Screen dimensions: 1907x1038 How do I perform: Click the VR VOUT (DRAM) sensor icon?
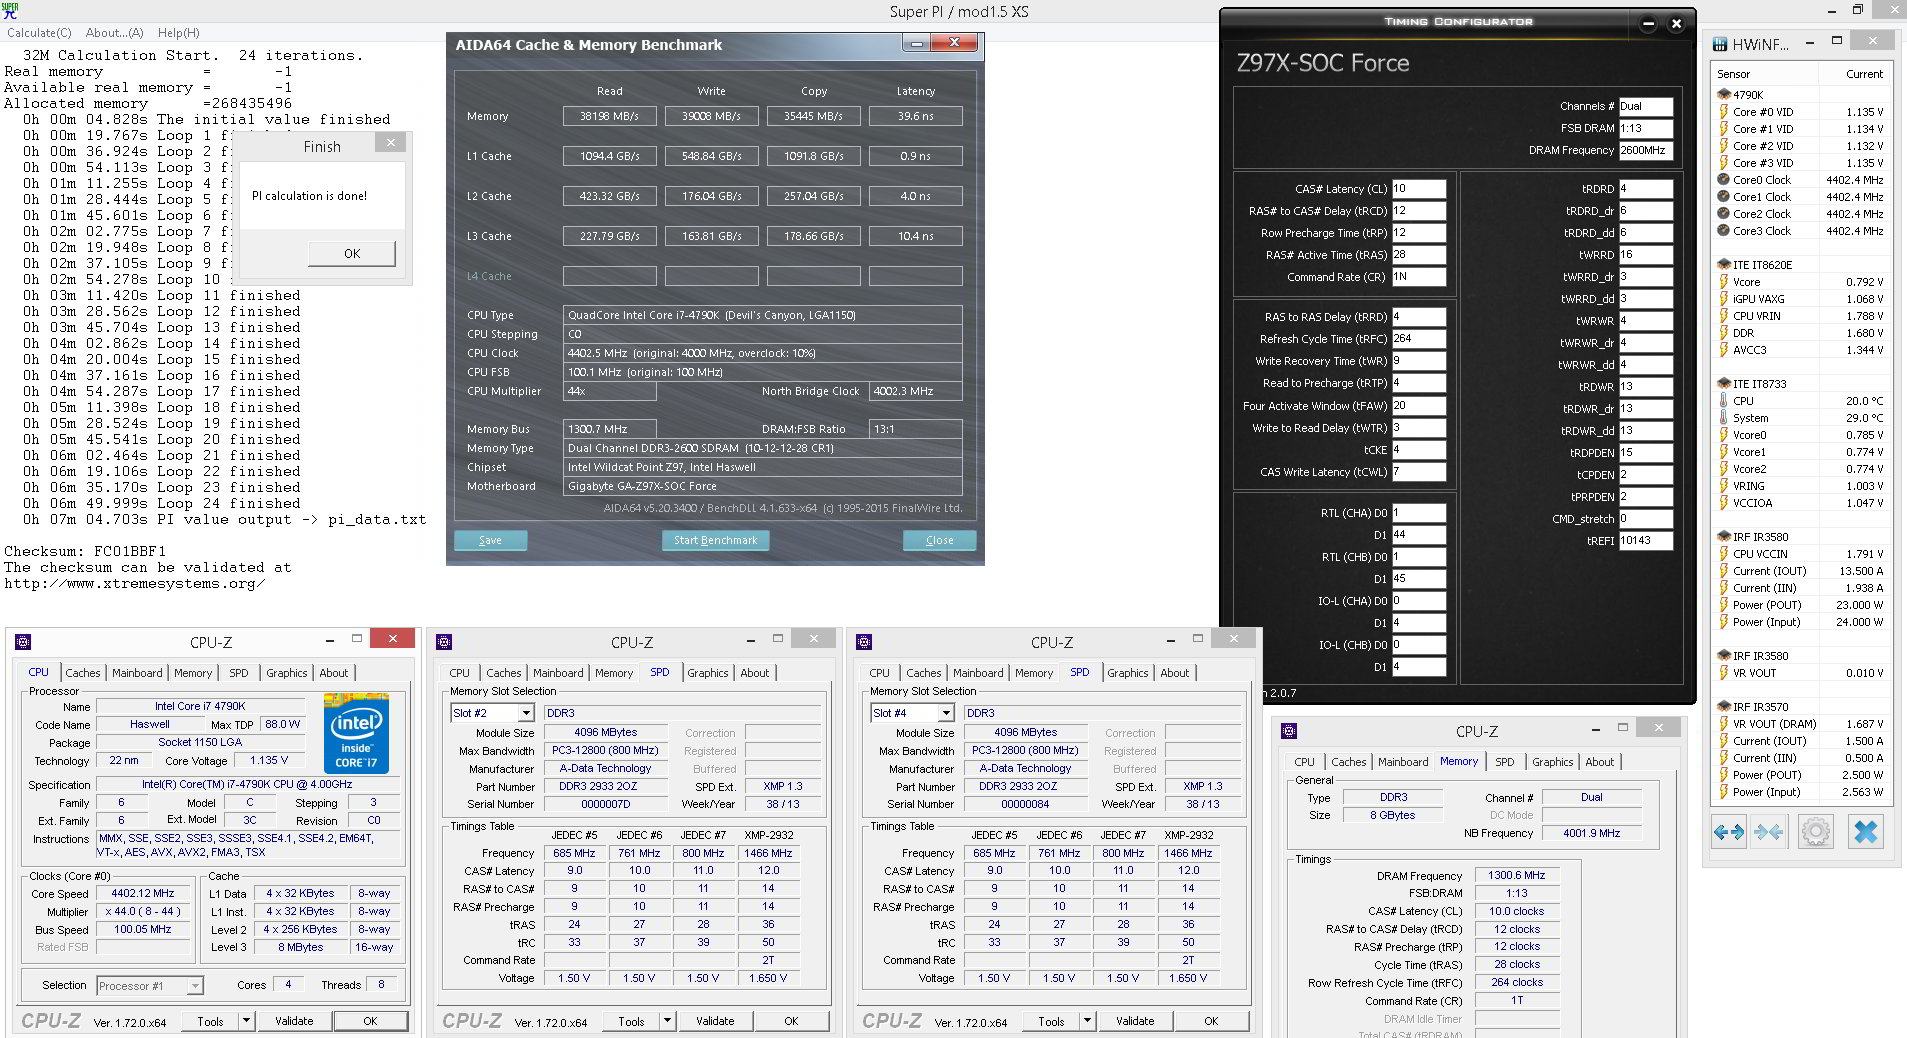1724,724
